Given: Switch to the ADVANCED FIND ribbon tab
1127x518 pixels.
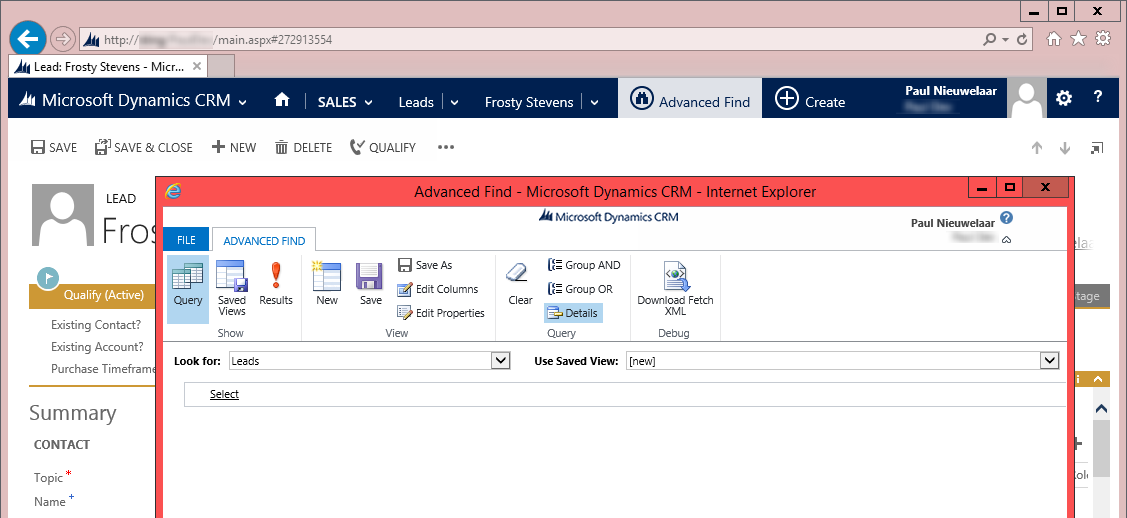Looking at the screenshot, I should coord(264,240).
